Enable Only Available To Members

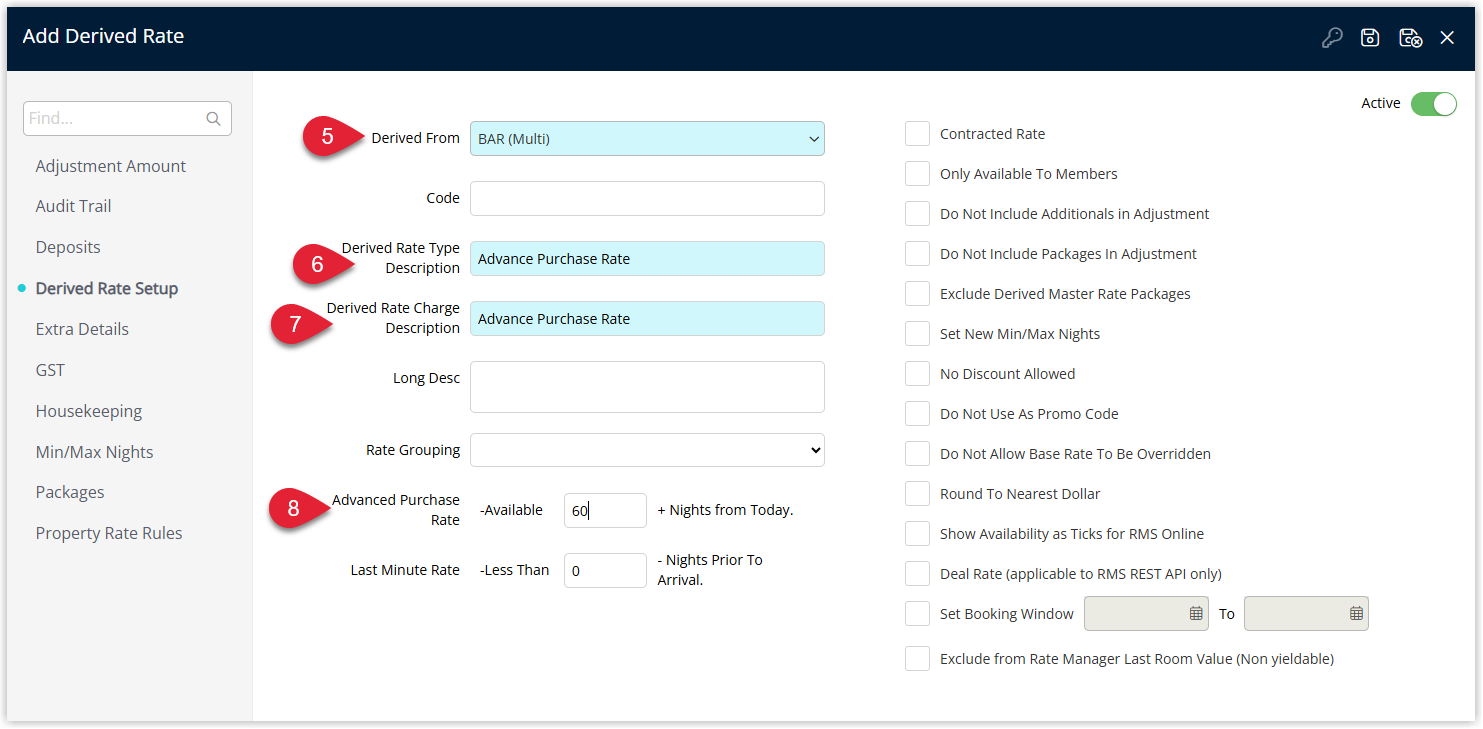pyautogui.click(x=917, y=174)
